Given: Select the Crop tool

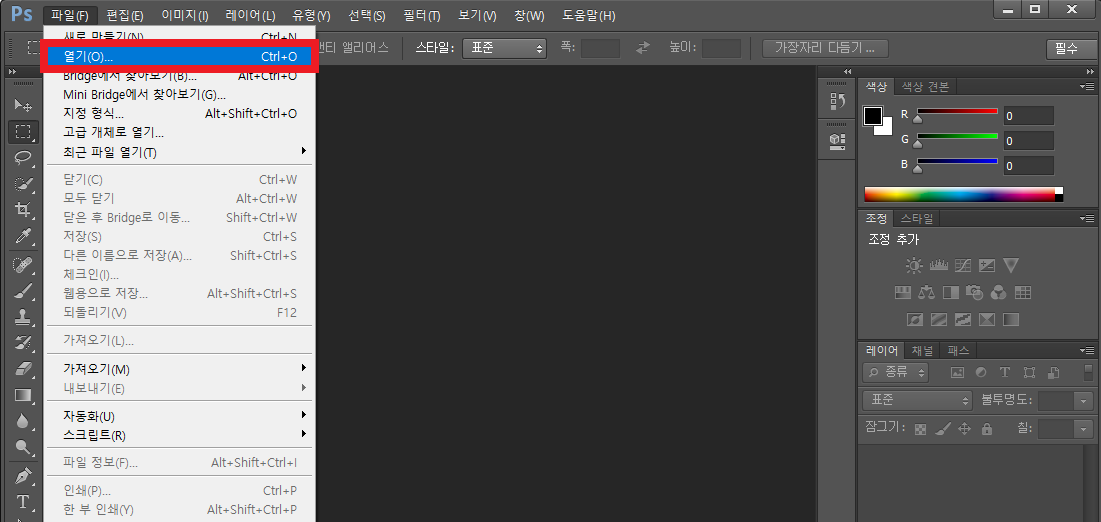Looking at the screenshot, I should (x=23, y=209).
